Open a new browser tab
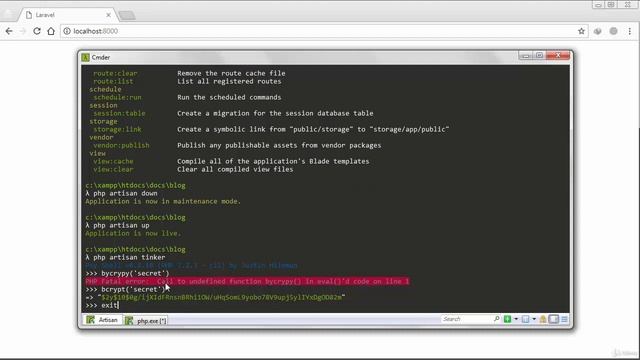 [127, 16]
